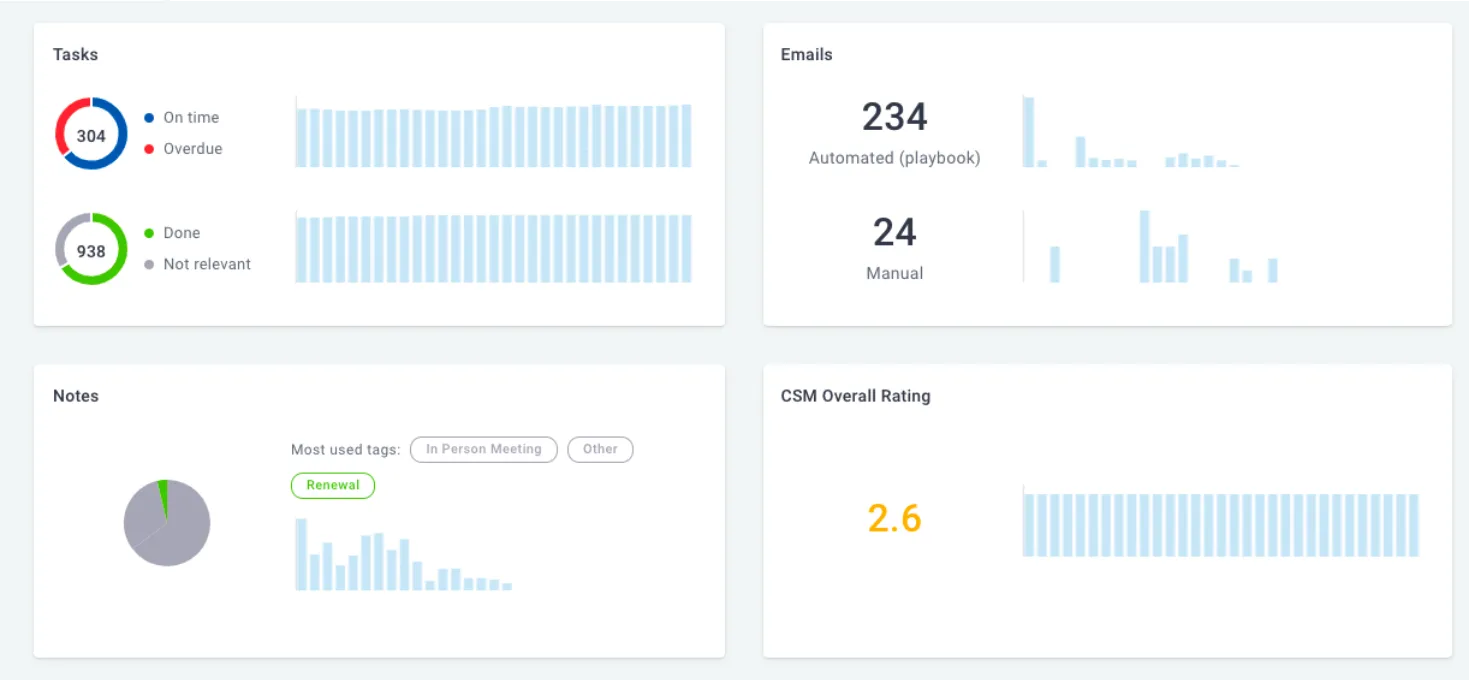
Task: Click the Tasks card title
Action: (76, 54)
